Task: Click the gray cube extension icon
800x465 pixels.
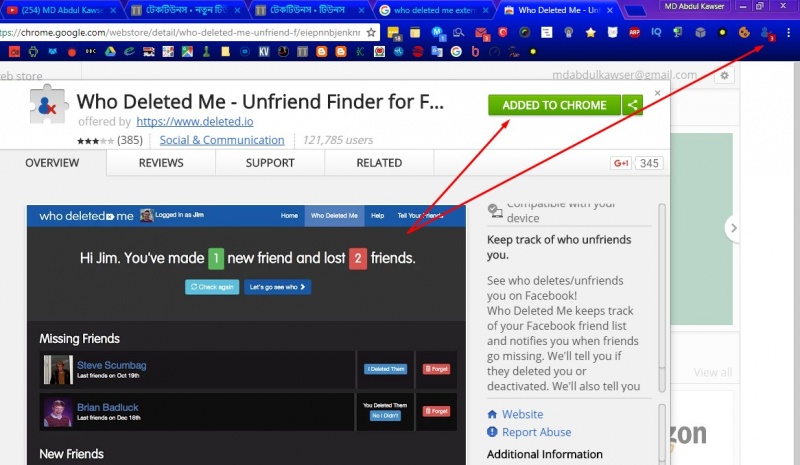Action: 700,33
